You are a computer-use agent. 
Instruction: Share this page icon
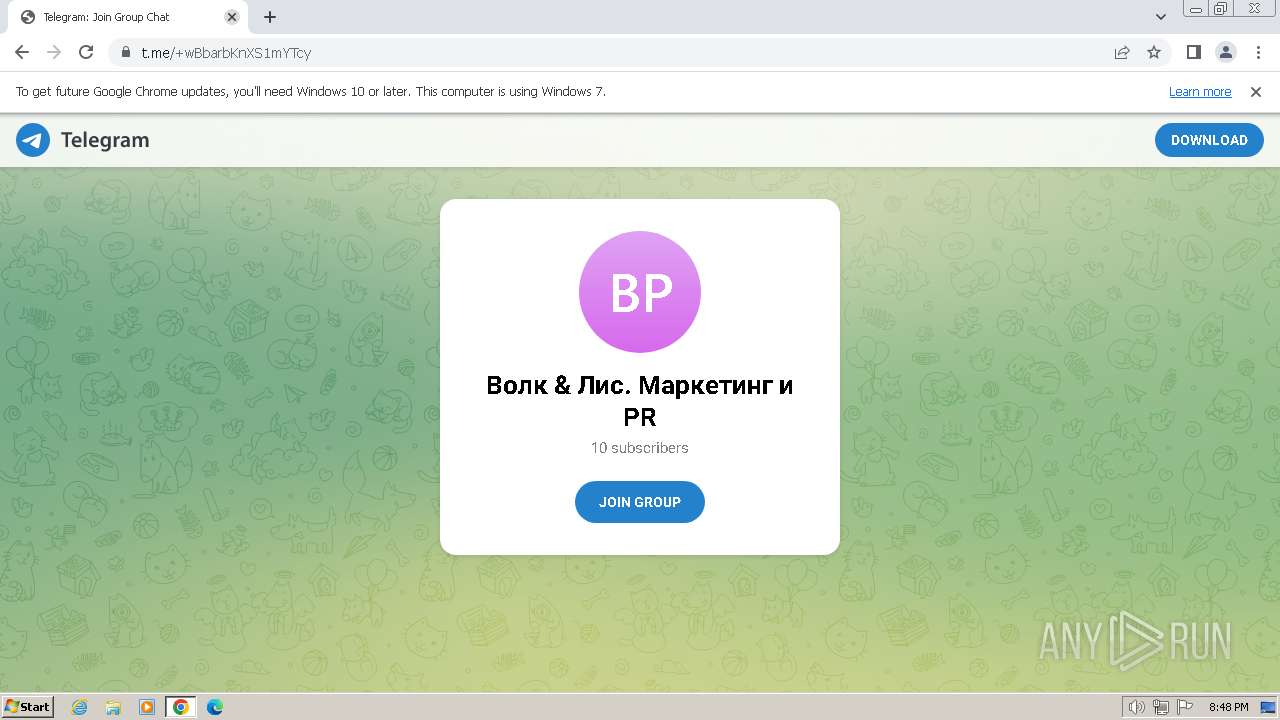pyautogui.click(x=1122, y=53)
